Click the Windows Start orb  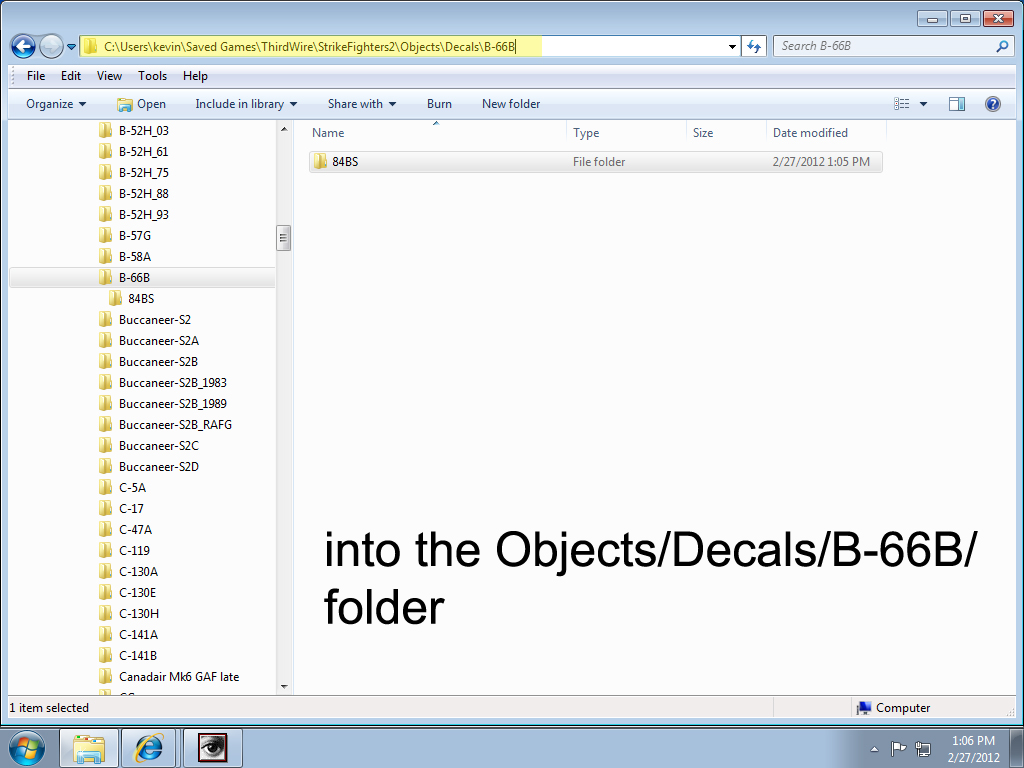27,748
